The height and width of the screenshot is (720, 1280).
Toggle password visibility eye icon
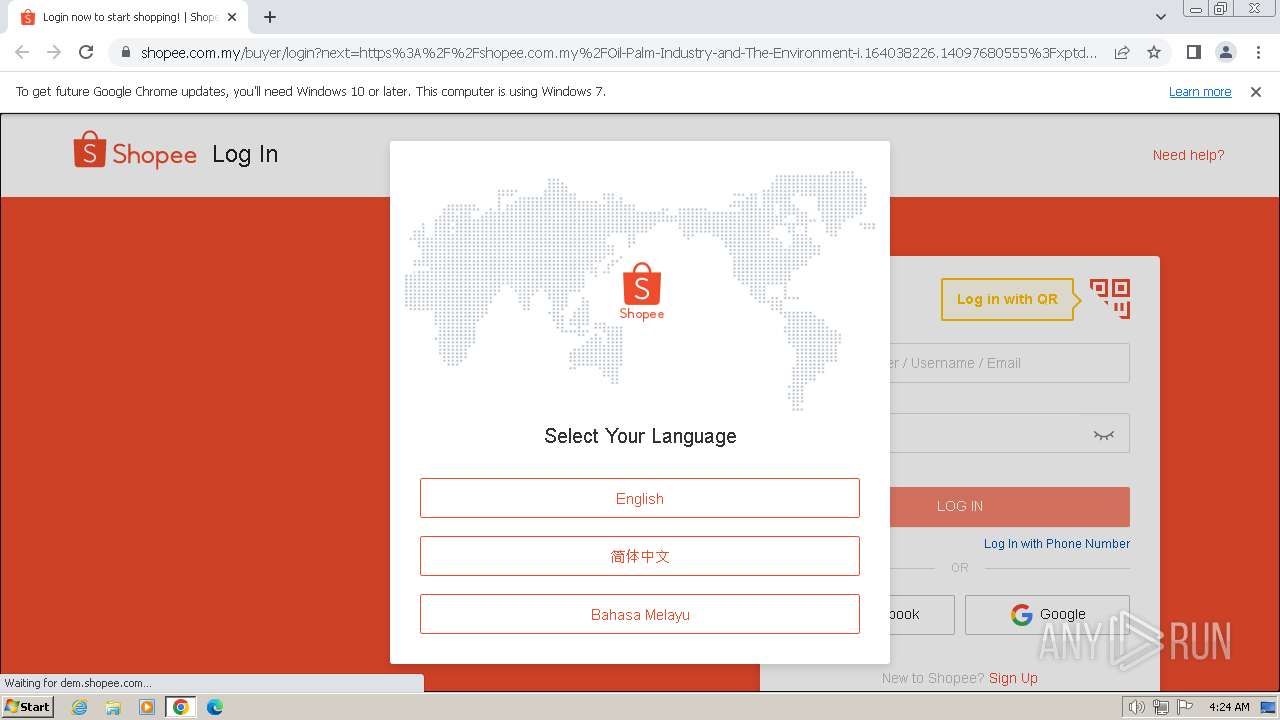click(1104, 435)
